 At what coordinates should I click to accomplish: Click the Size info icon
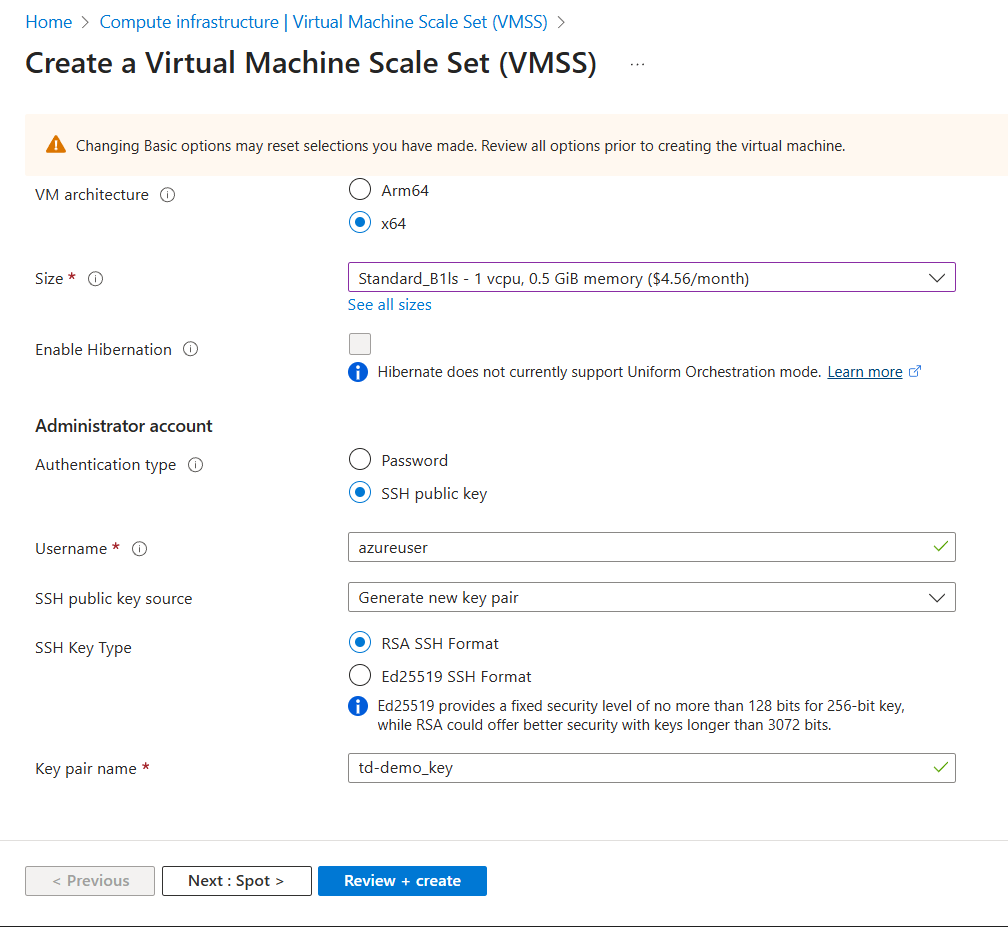click(96, 279)
